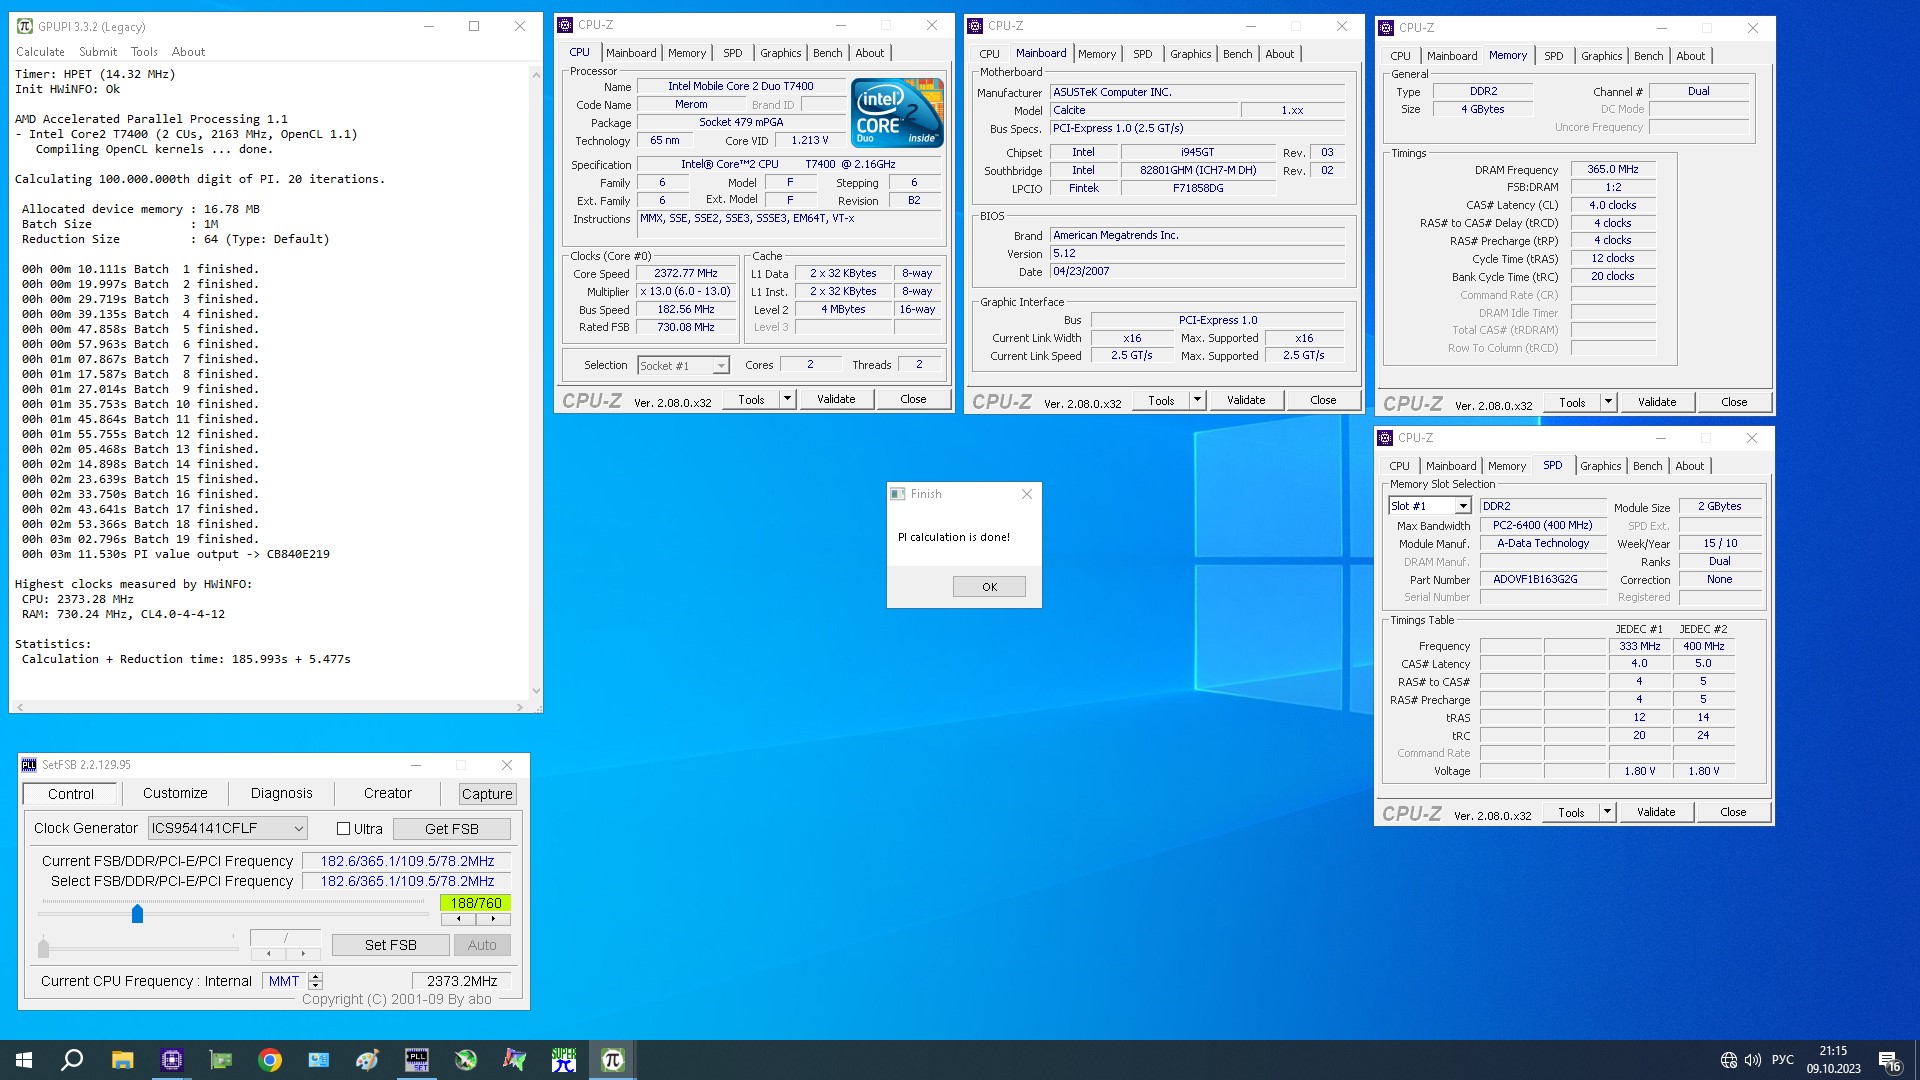Image resolution: width=1920 pixels, height=1080 pixels.
Task: Expand Tools dropdown arrow in CPU-Z Memory window
Action: (1608, 402)
